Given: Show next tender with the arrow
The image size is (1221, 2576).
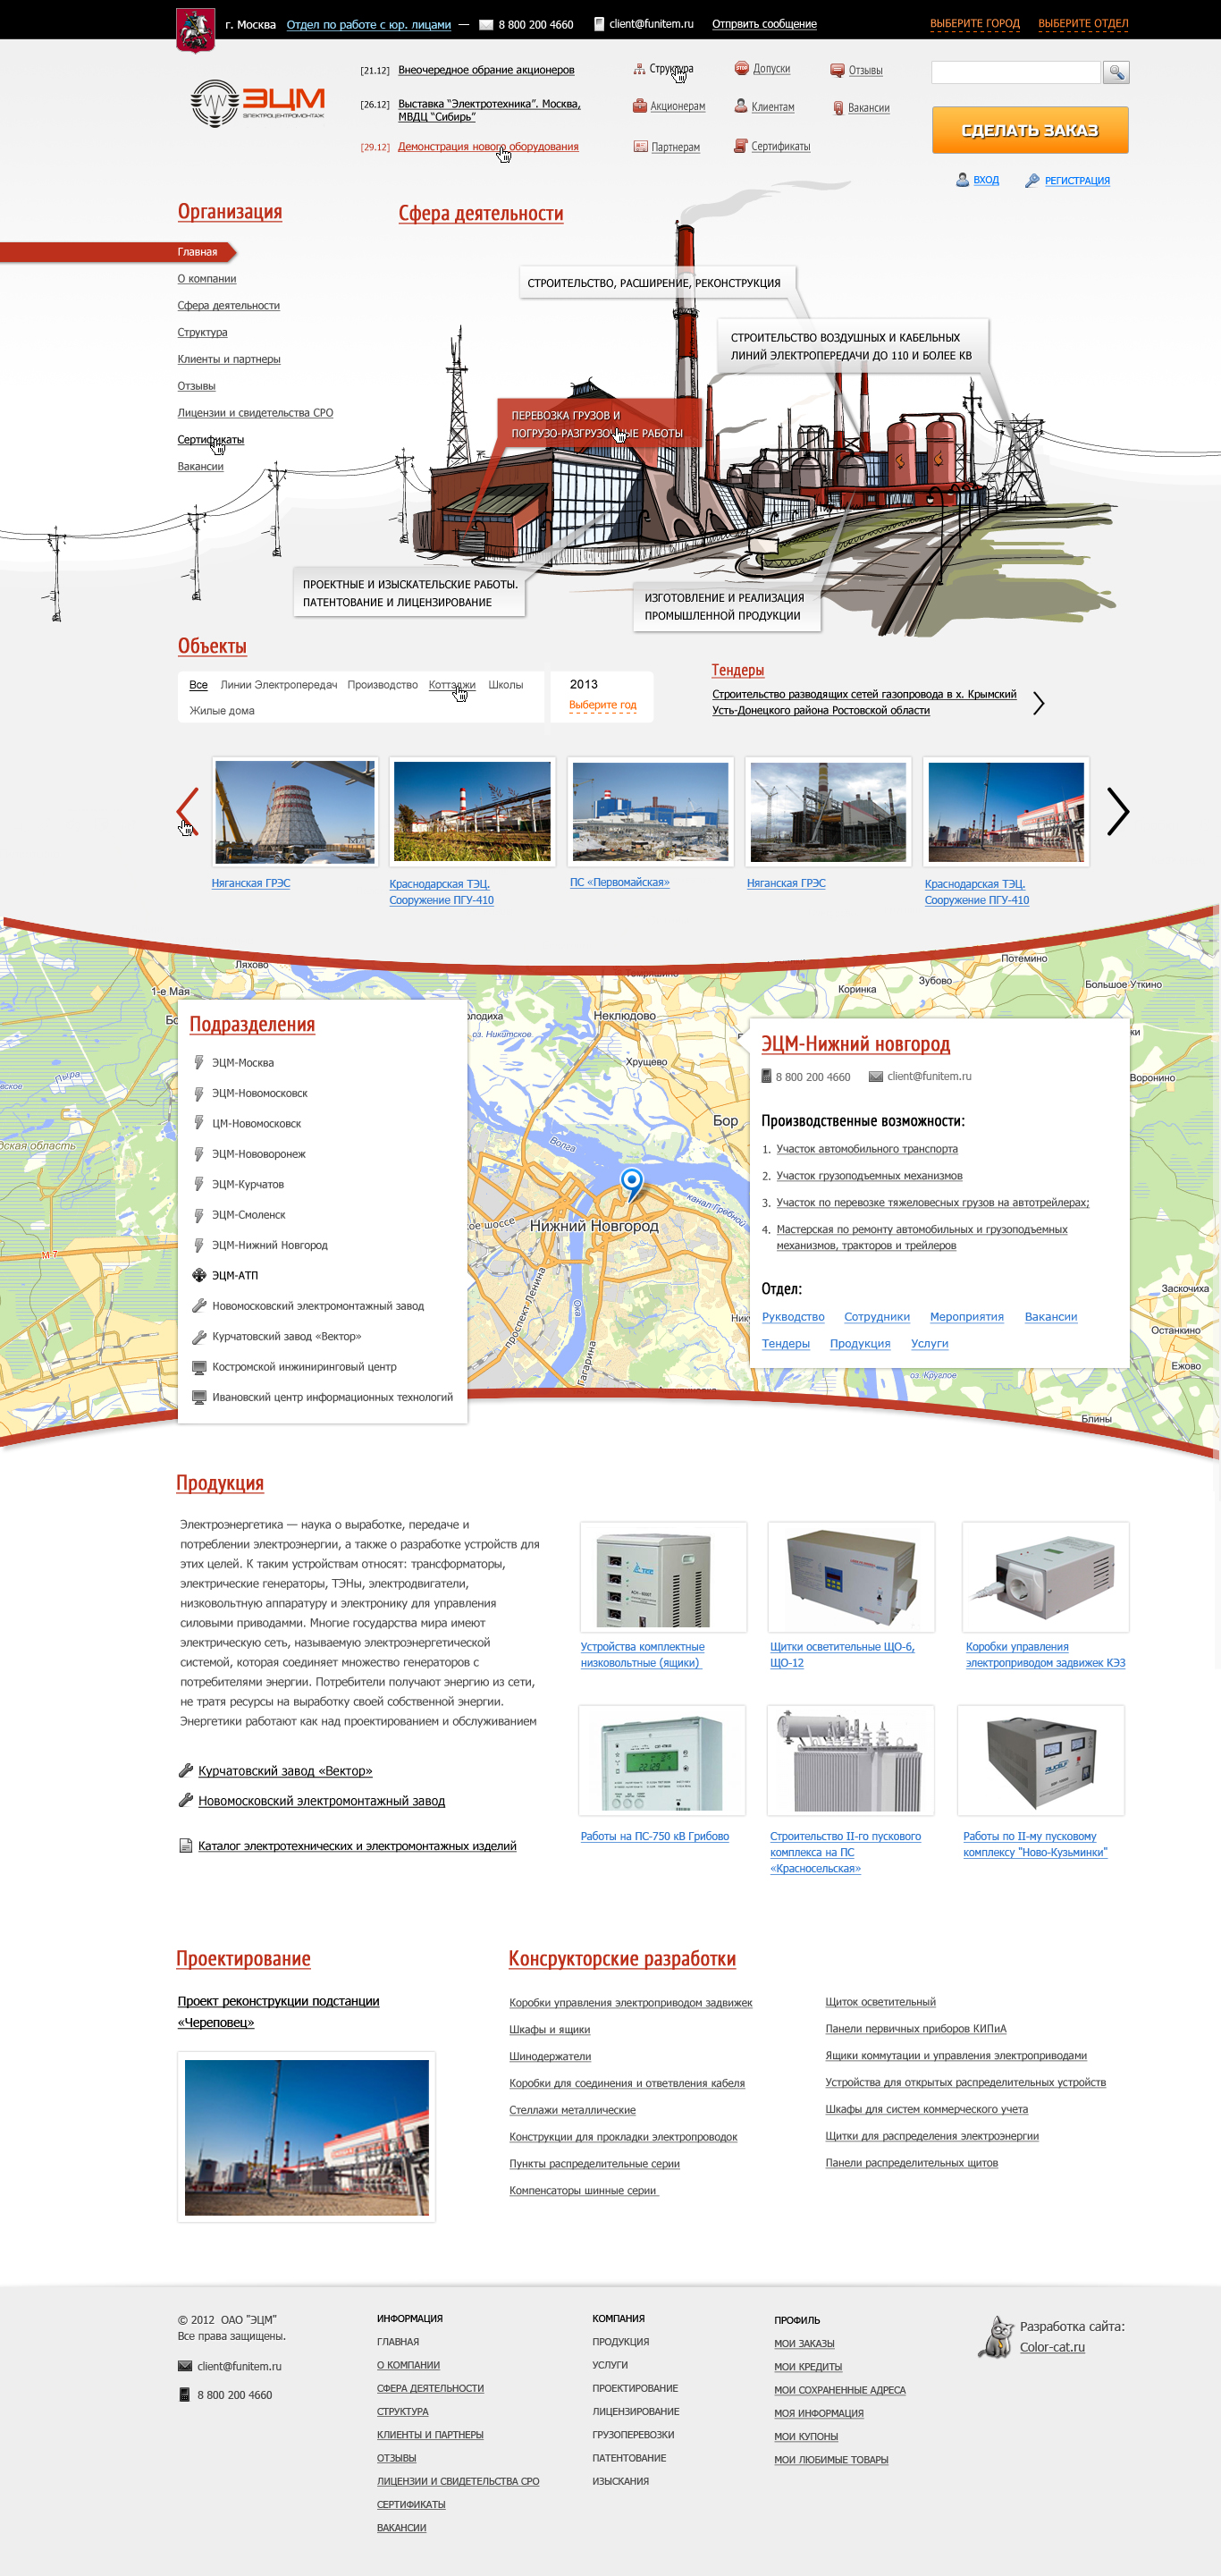Looking at the screenshot, I should [1039, 703].
